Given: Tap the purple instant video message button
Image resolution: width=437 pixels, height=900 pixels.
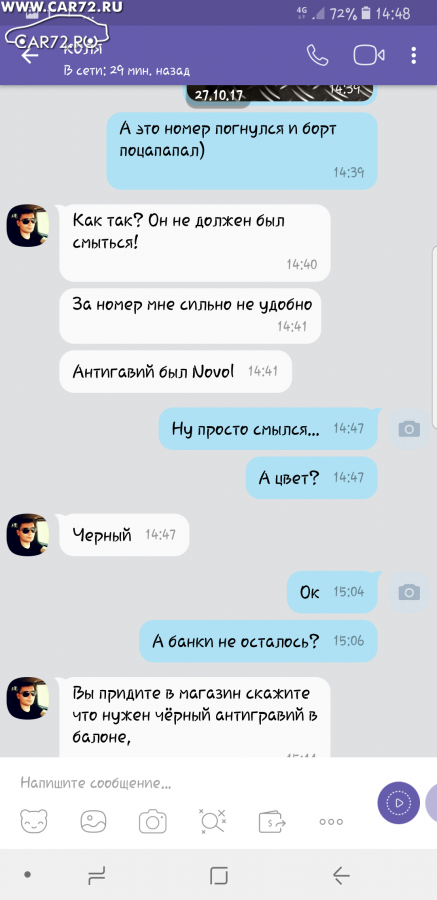Looking at the screenshot, I should (399, 802).
